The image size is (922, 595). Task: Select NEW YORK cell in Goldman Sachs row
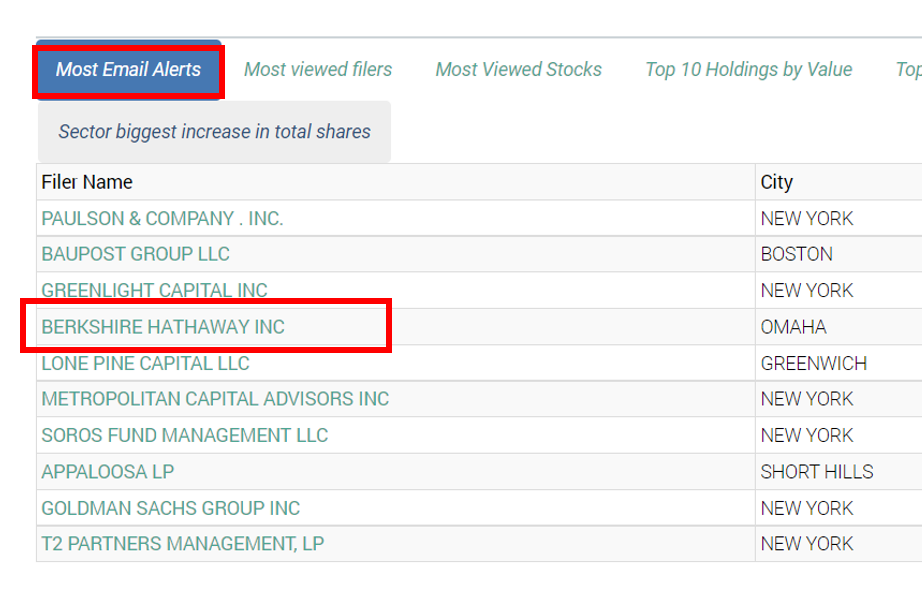click(839, 509)
